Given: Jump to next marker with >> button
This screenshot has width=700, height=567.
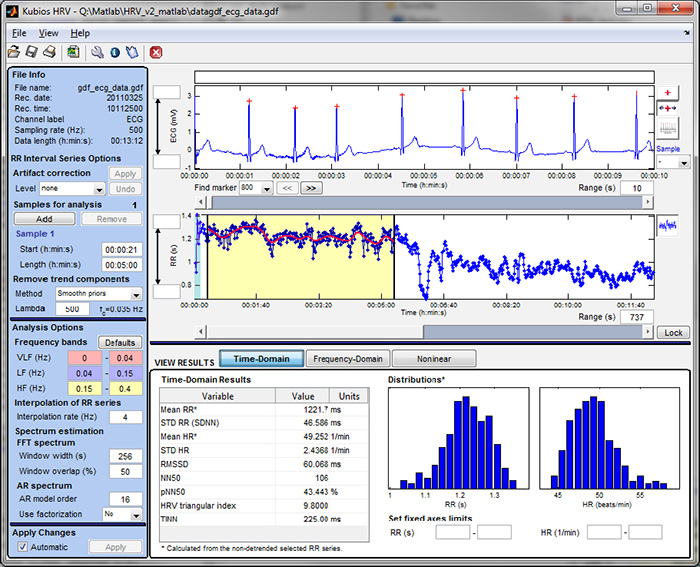Looking at the screenshot, I should click(x=311, y=187).
